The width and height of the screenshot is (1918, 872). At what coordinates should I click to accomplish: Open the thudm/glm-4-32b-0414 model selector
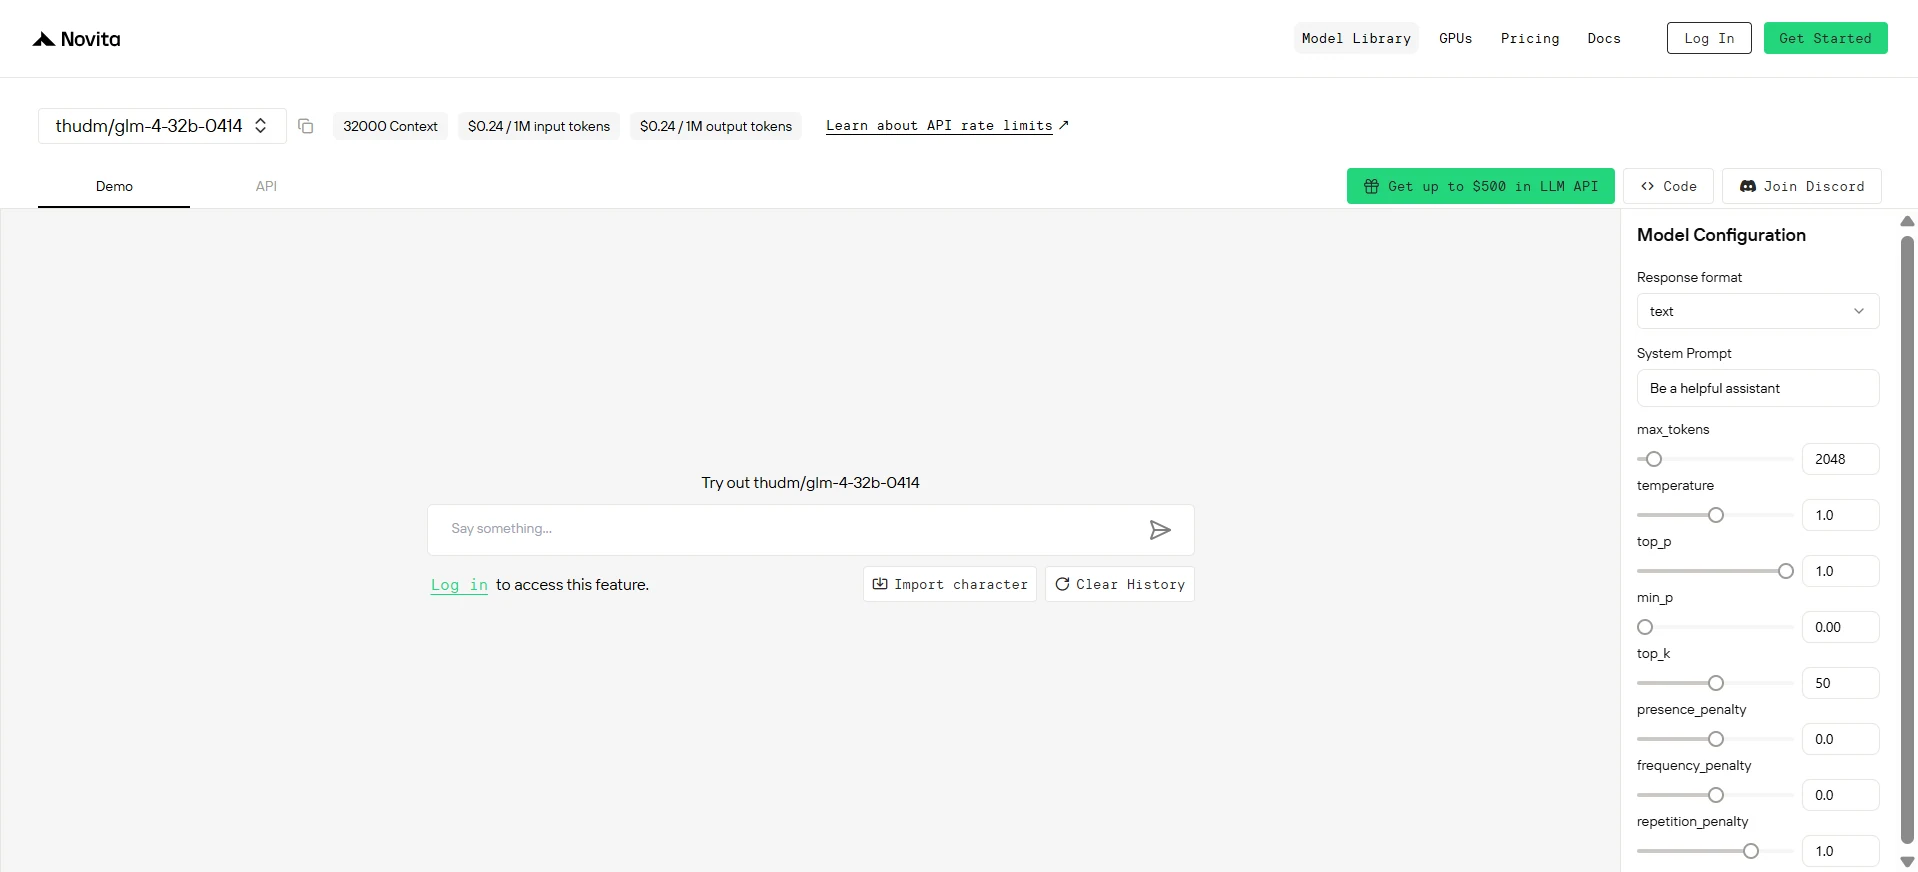coord(162,126)
